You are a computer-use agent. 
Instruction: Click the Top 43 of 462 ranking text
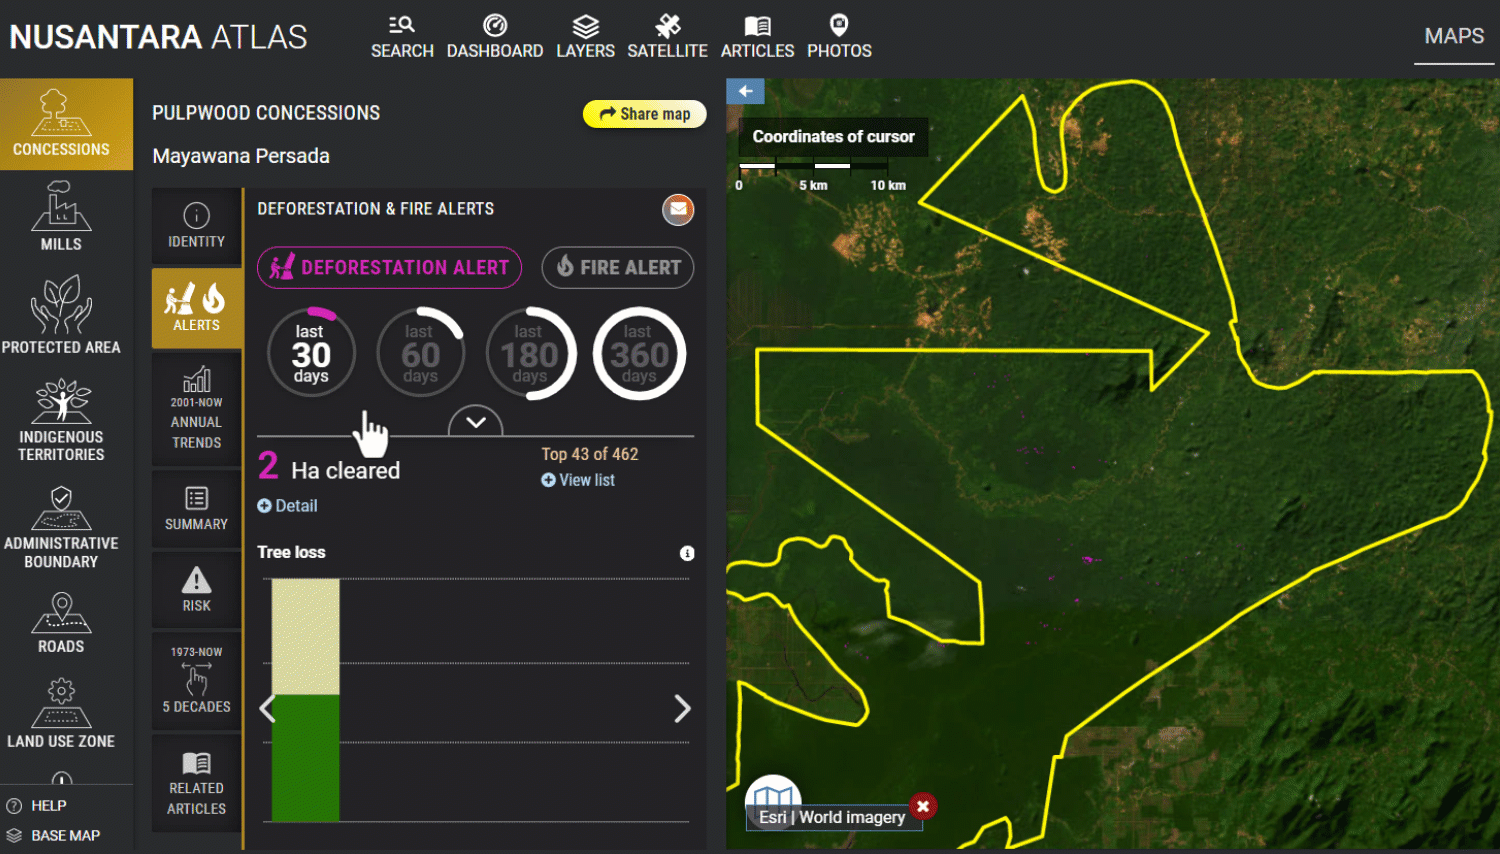click(x=590, y=454)
